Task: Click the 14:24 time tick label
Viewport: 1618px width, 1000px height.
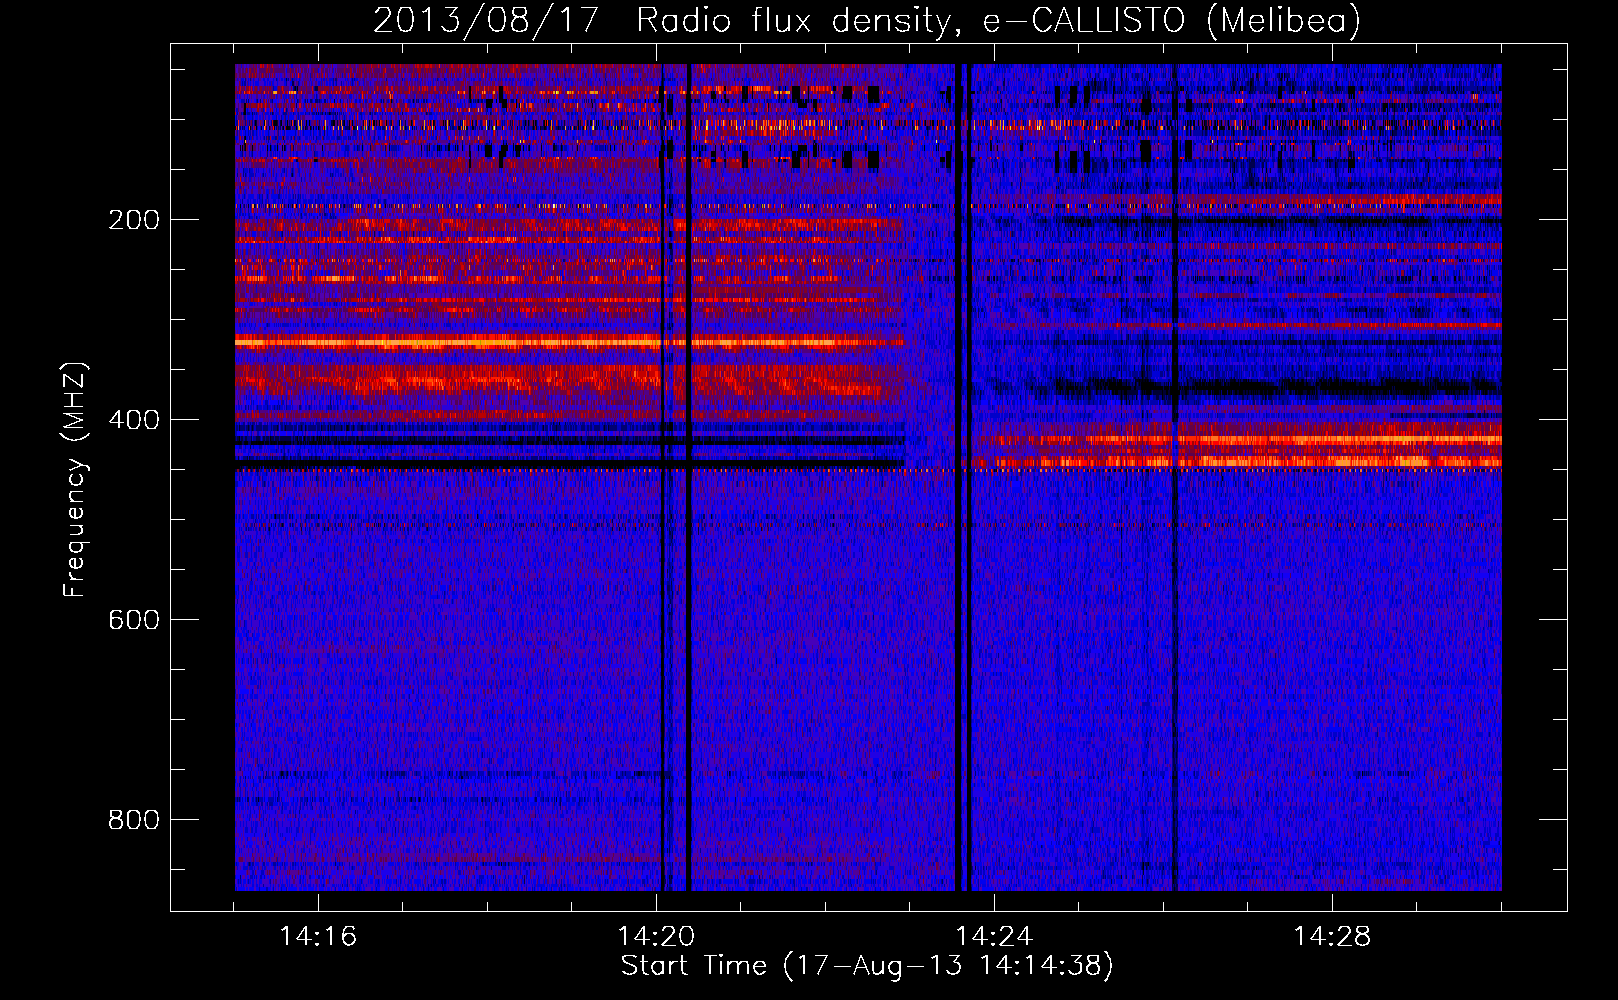Action: pos(994,937)
